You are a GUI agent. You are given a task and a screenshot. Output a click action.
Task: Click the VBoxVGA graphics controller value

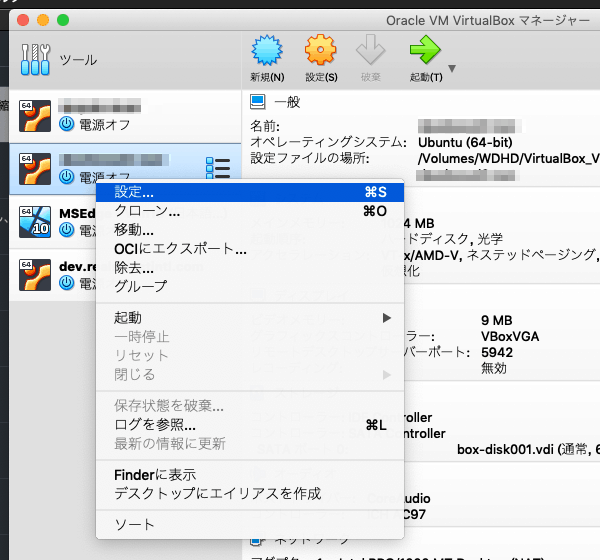[510, 336]
